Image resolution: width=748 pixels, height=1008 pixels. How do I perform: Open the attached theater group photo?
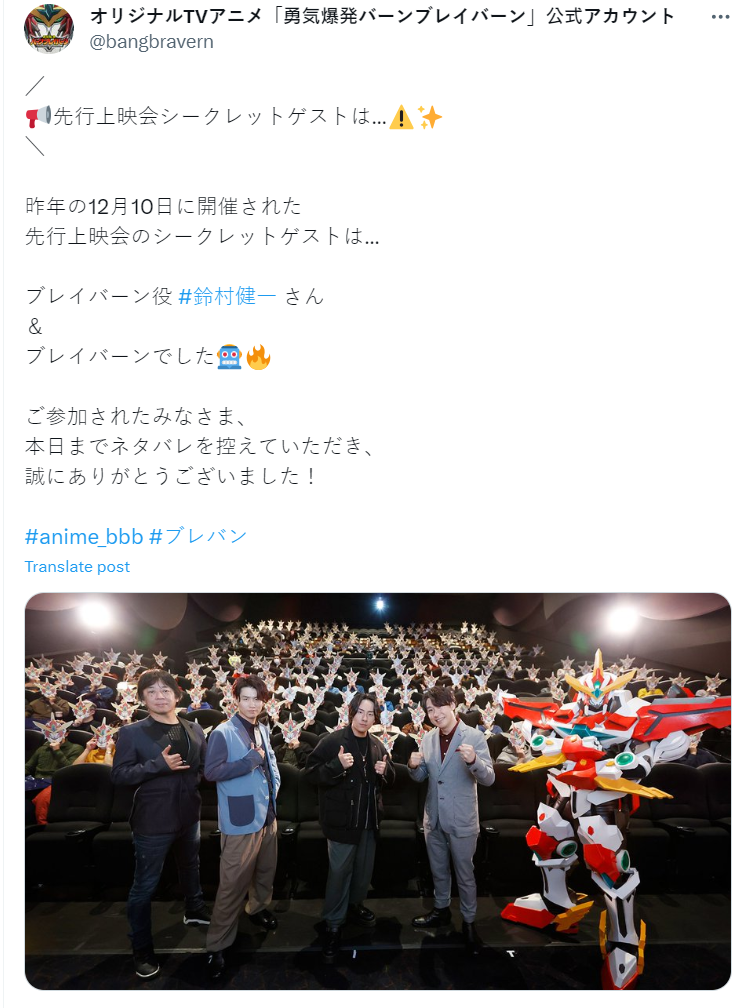(378, 791)
